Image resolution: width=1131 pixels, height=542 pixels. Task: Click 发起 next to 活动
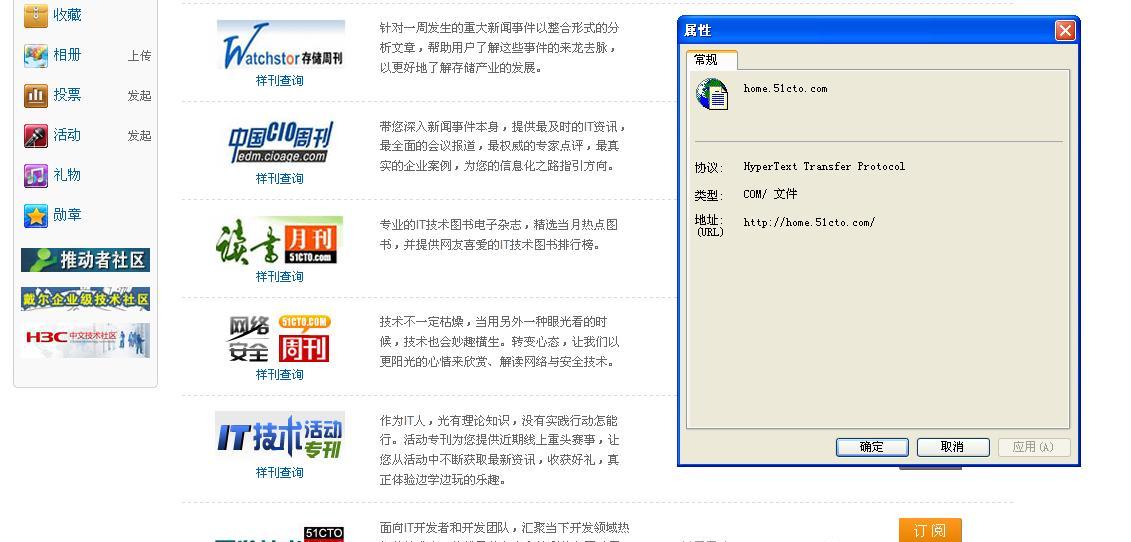pyautogui.click(x=139, y=136)
